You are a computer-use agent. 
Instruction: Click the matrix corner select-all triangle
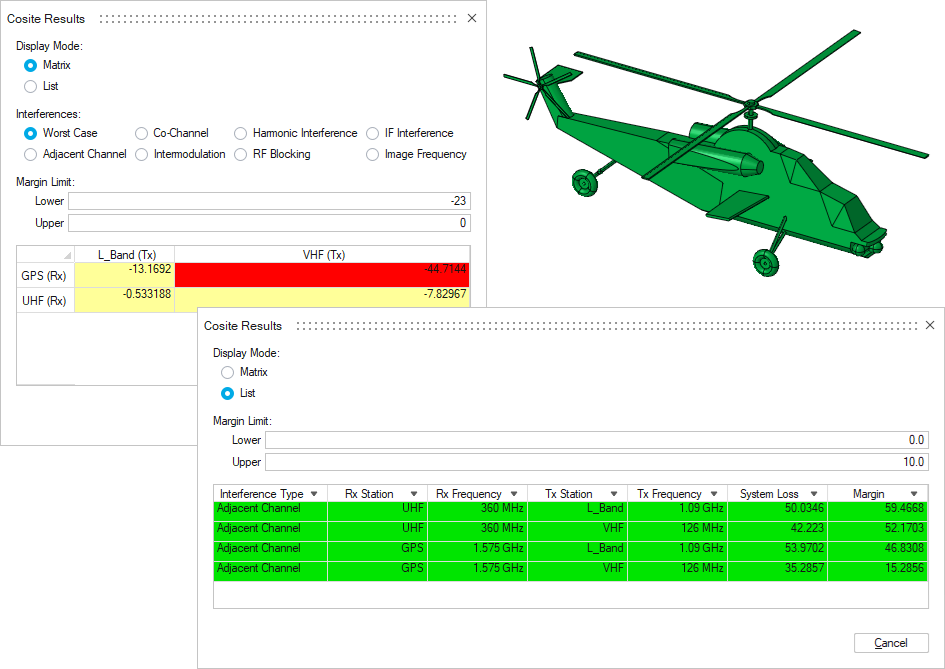pos(67,255)
